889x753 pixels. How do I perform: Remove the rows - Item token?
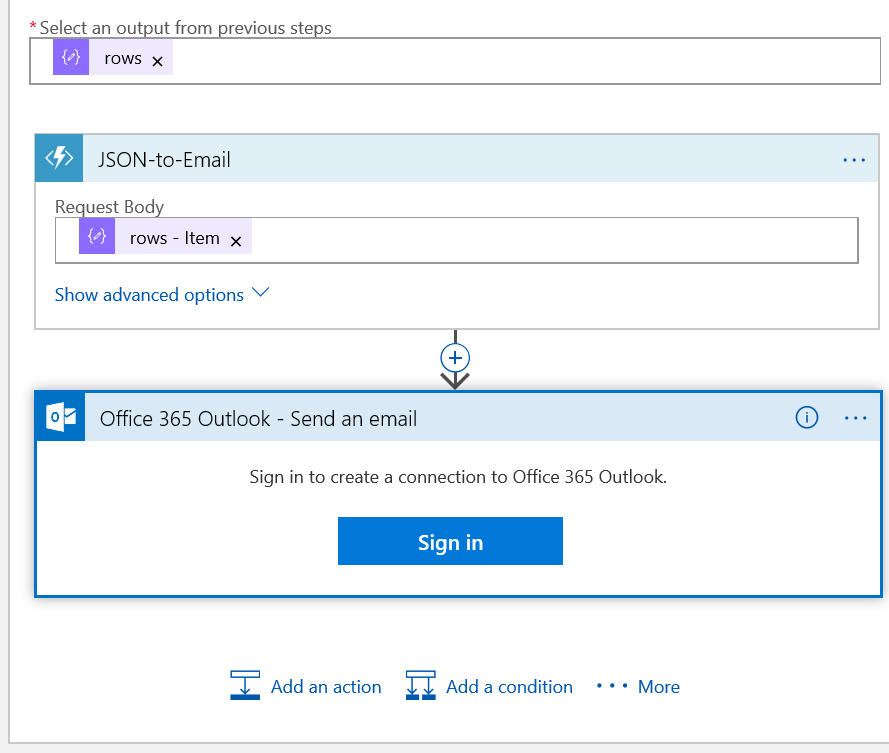point(236,240)
